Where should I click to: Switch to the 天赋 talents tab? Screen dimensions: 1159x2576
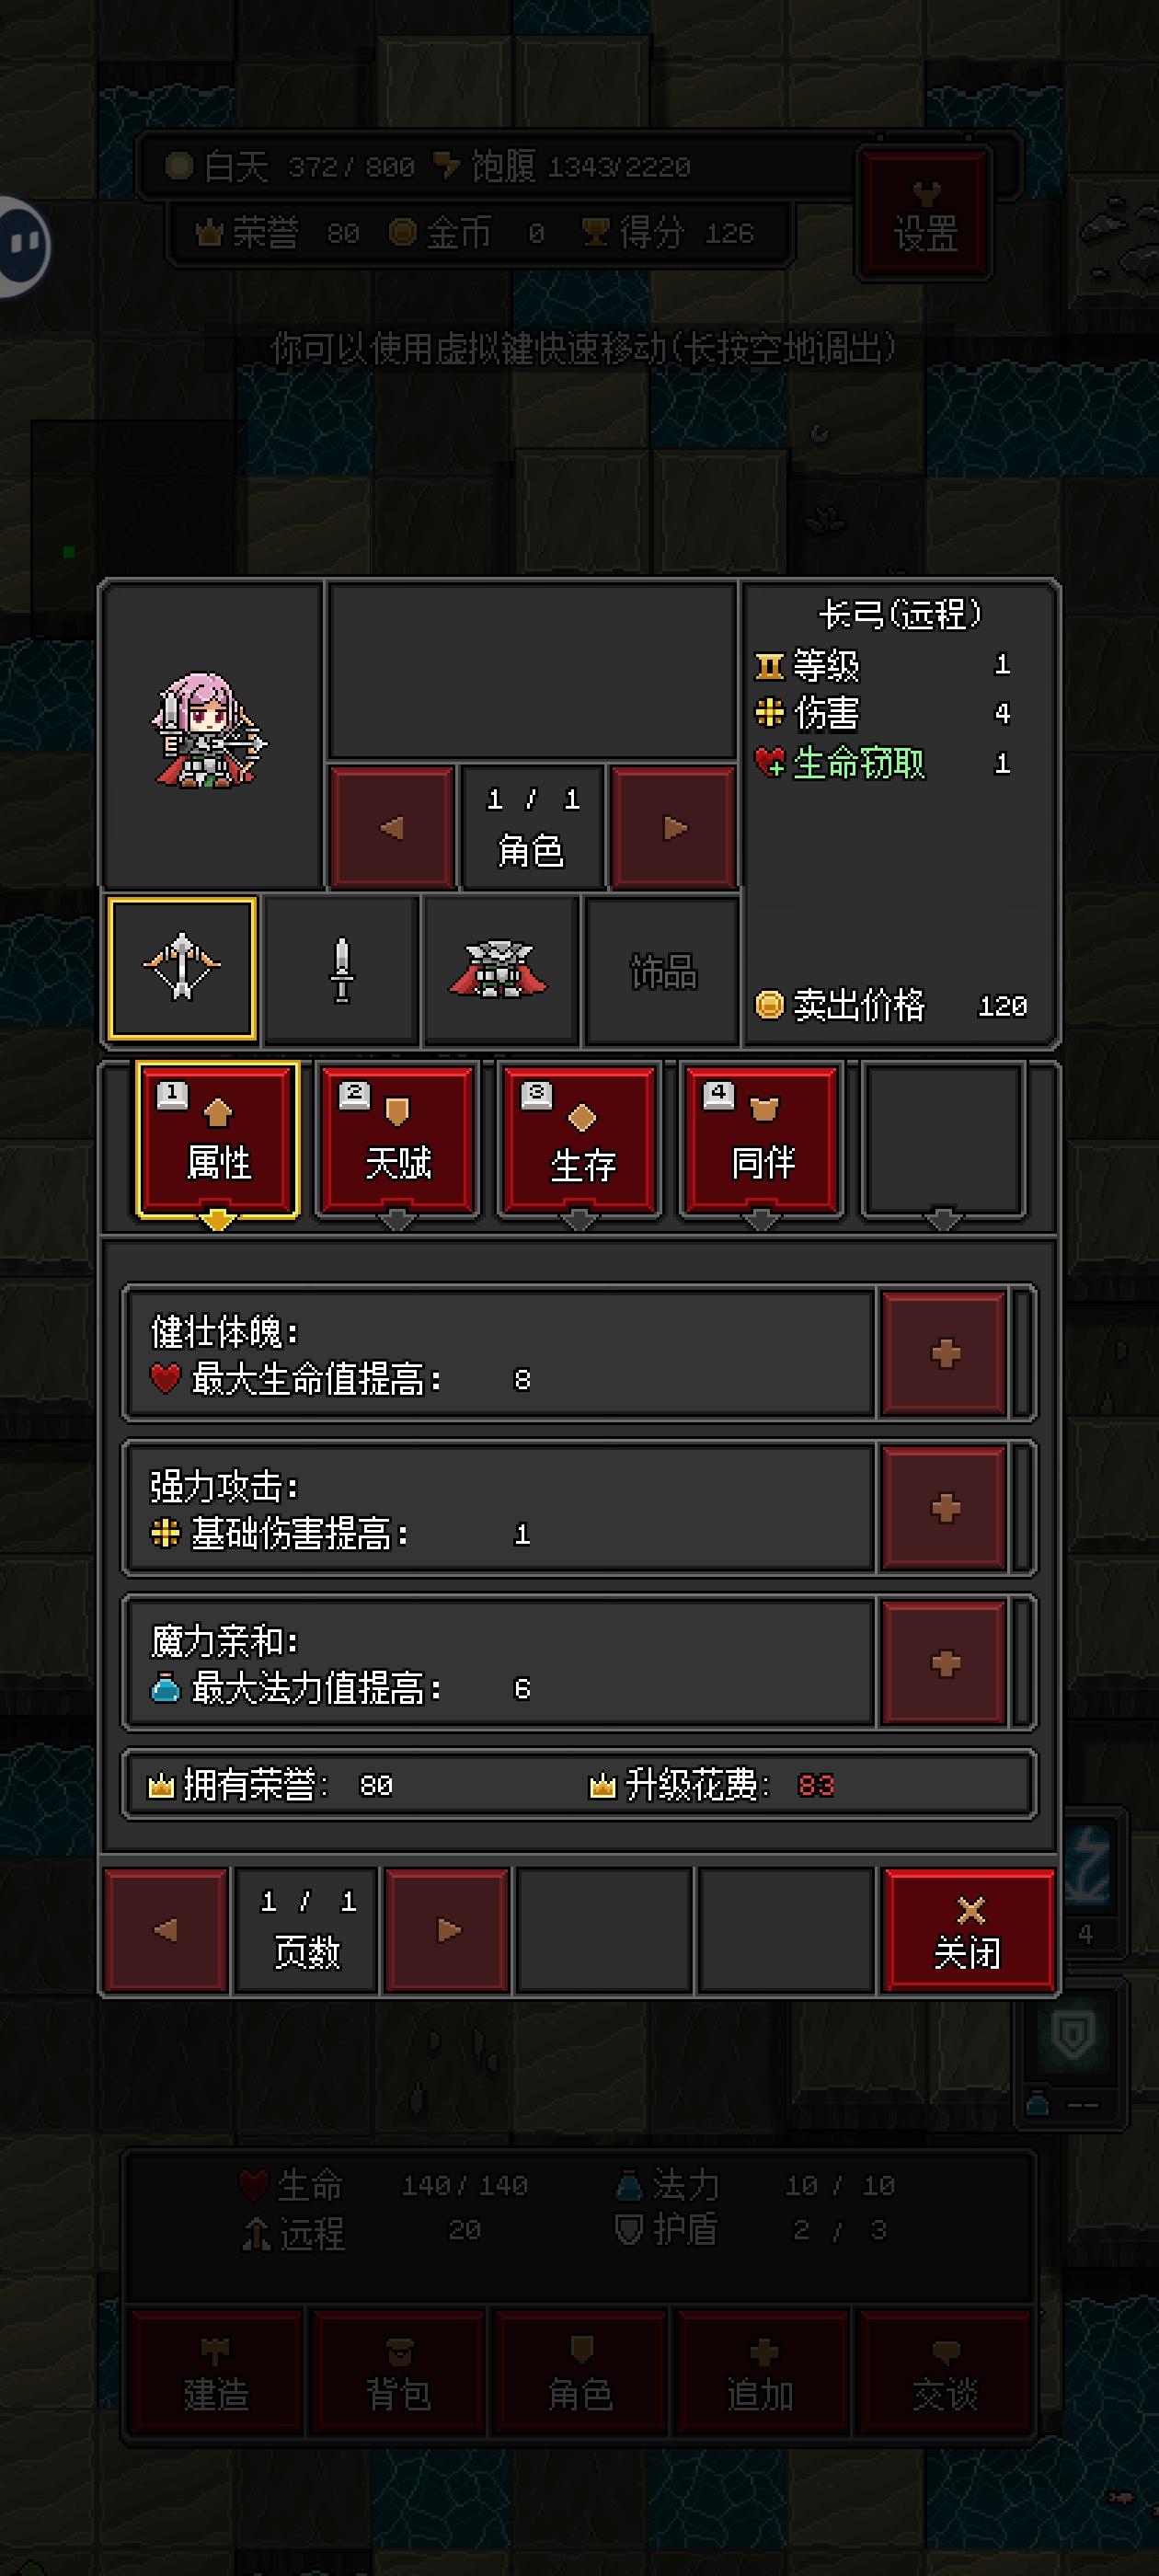click(398, 1141)
